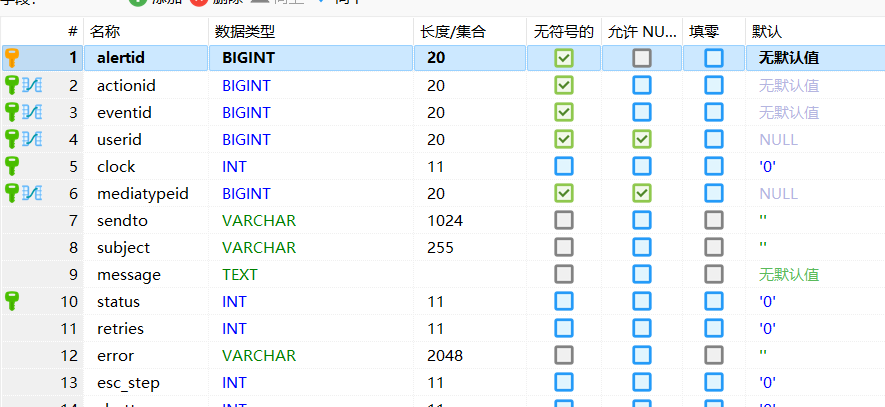Viewport: 885px width, 407px height.
Task: Uncheck unsigned checkbox for alertid
Action: pyautogui.click(x=564, y=58)
